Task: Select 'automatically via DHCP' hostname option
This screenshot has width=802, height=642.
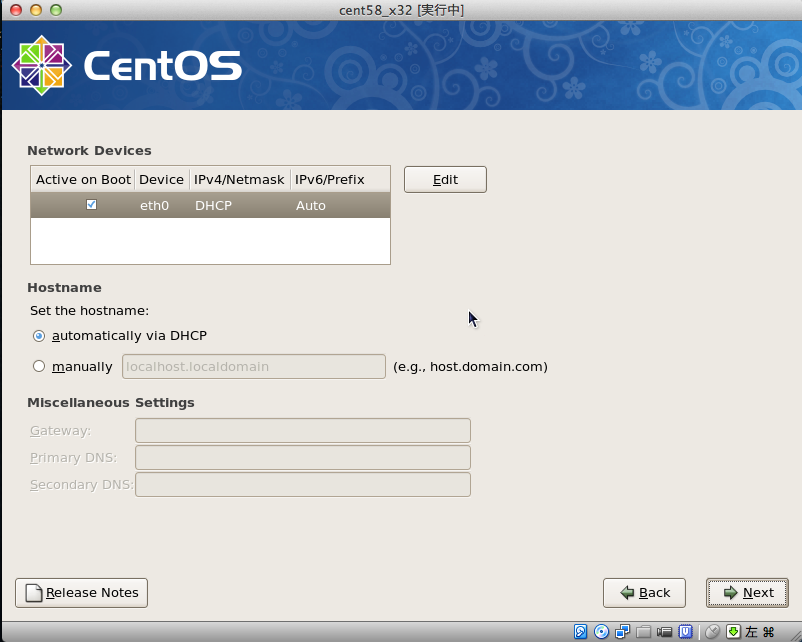Action: pos(39,336)
